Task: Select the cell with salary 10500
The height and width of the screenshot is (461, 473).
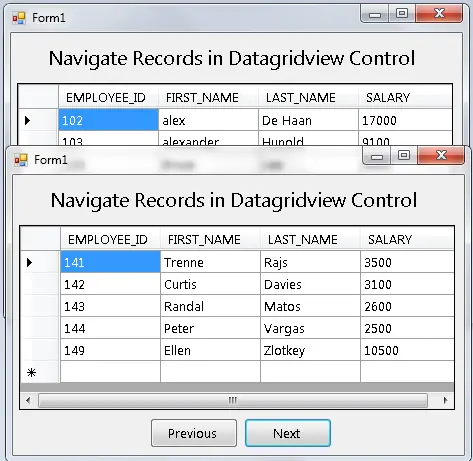Action: tap(407, 350)
